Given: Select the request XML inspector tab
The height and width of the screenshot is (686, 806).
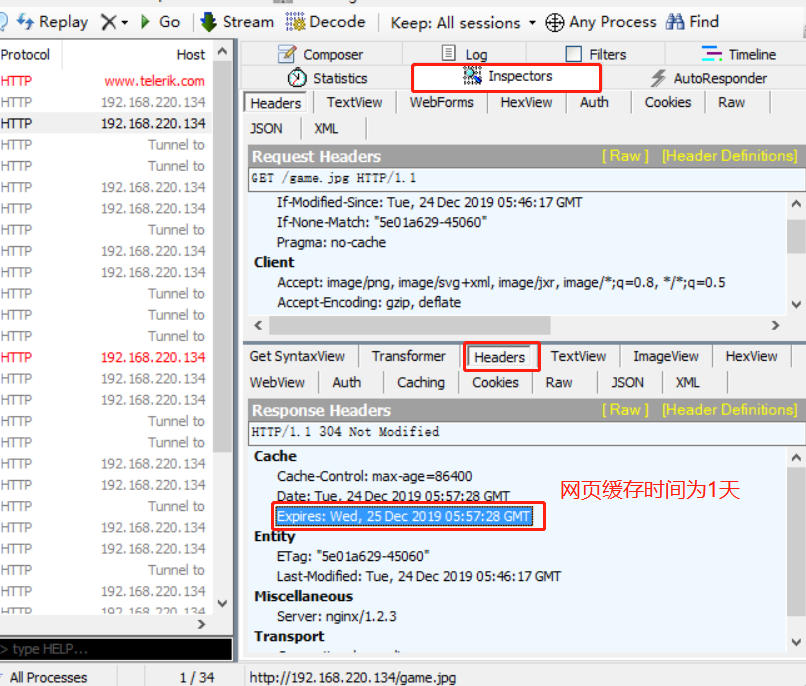Looking at the screenshot, I should [326, 128].
